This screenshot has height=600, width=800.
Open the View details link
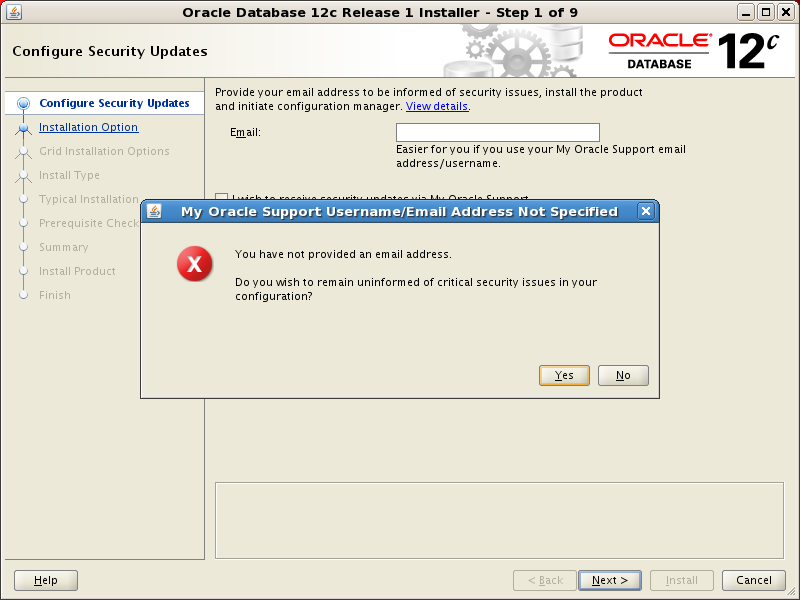[x=437, y=106]
